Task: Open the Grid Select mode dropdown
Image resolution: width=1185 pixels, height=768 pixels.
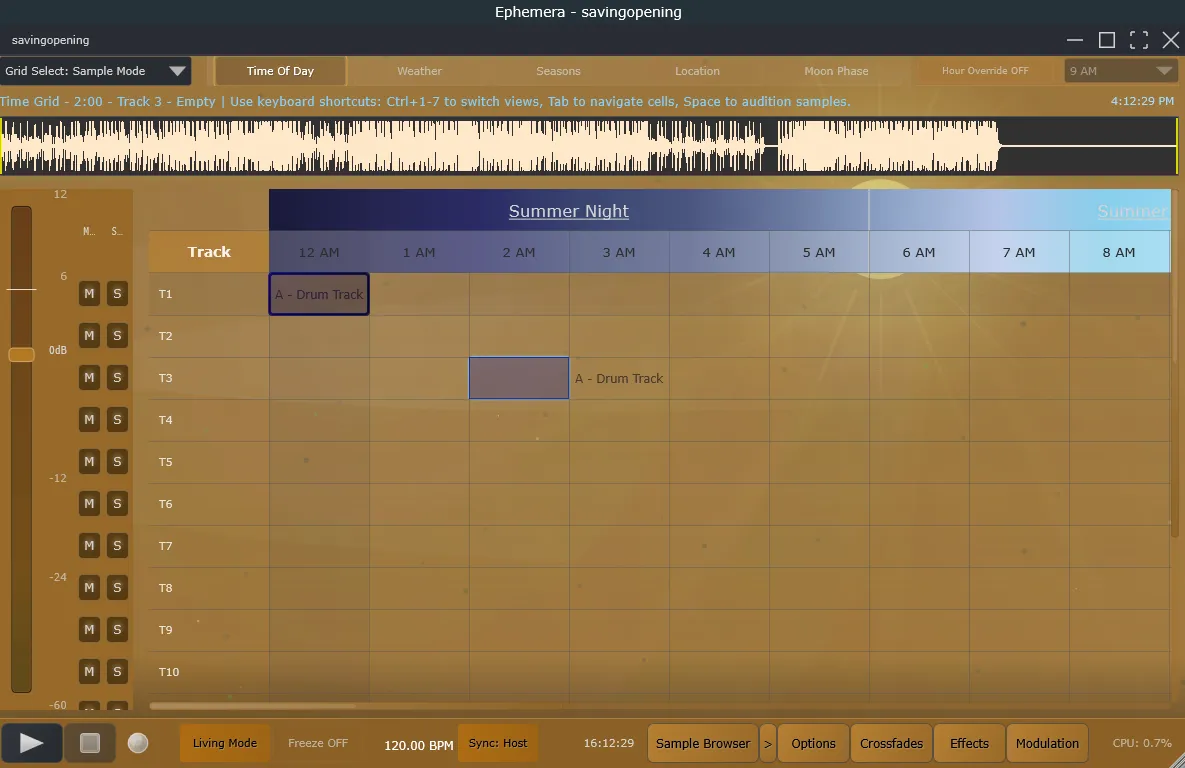Action: (96, 71)
